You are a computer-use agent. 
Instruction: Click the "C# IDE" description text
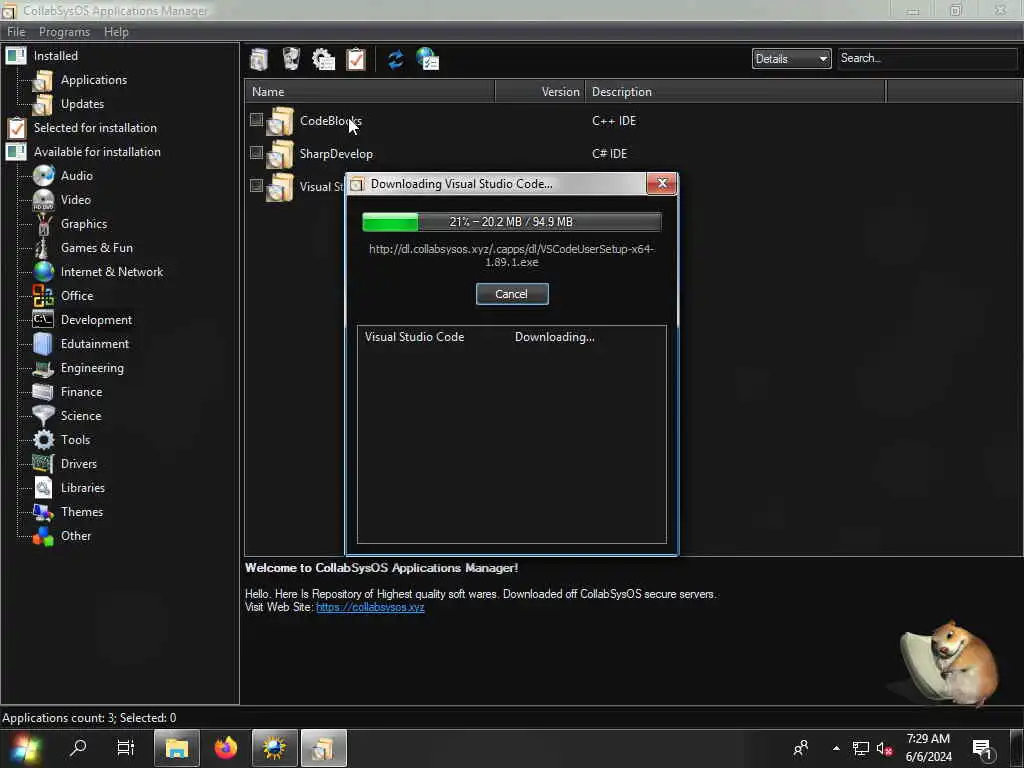click(609, 154)
